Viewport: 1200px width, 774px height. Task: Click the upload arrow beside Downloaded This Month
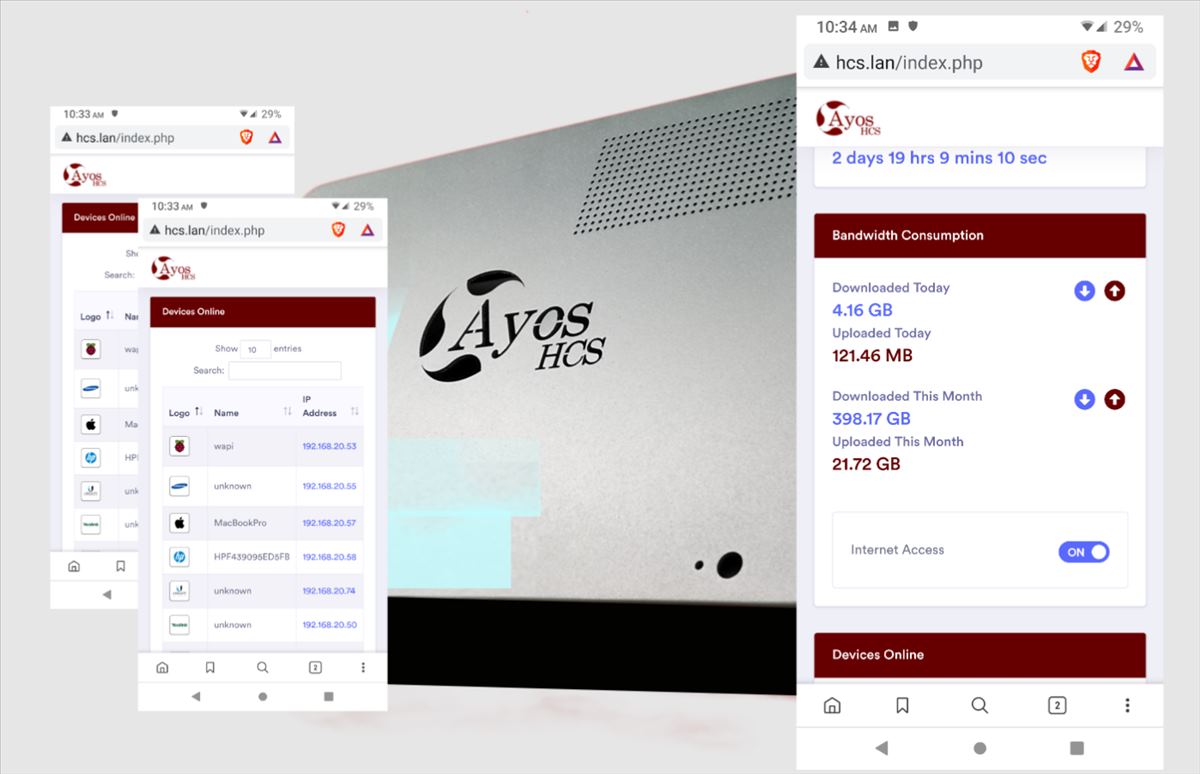point(1114,400)
